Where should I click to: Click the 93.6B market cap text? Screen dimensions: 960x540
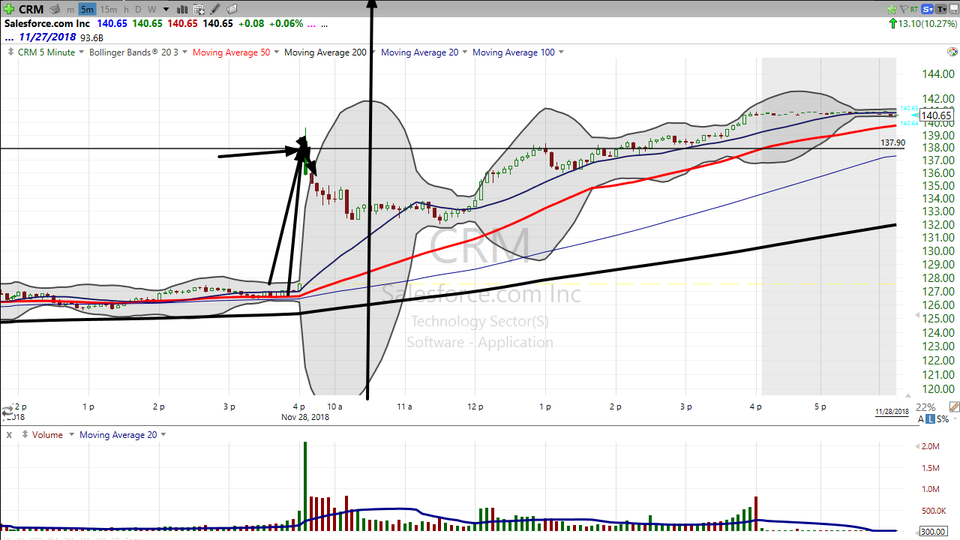point(92,37)
